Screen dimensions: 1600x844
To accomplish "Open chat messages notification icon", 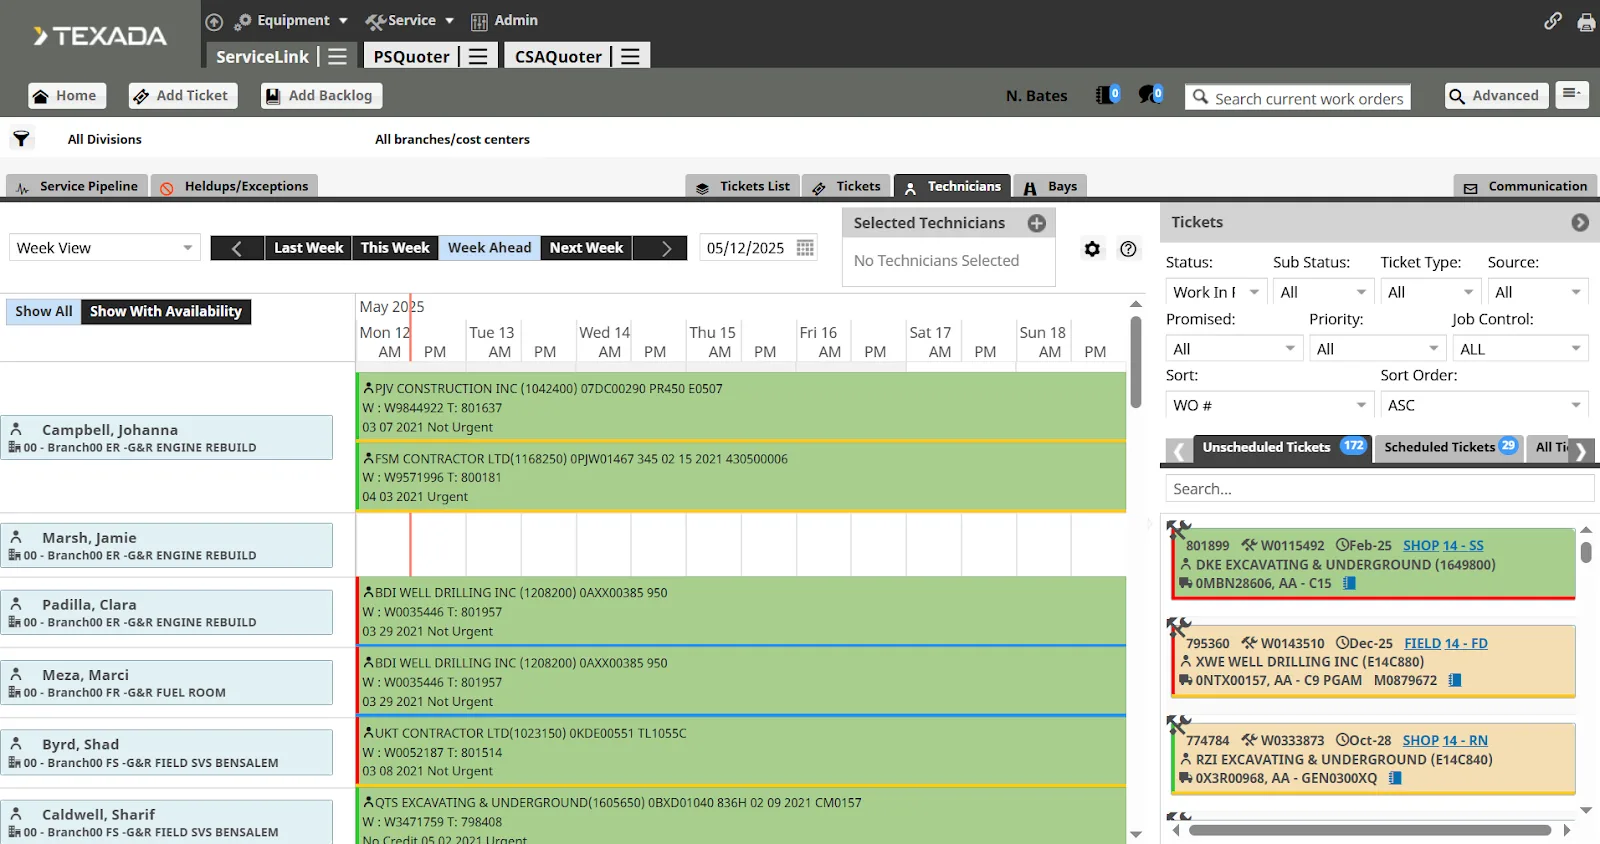I will (1150, 95).
